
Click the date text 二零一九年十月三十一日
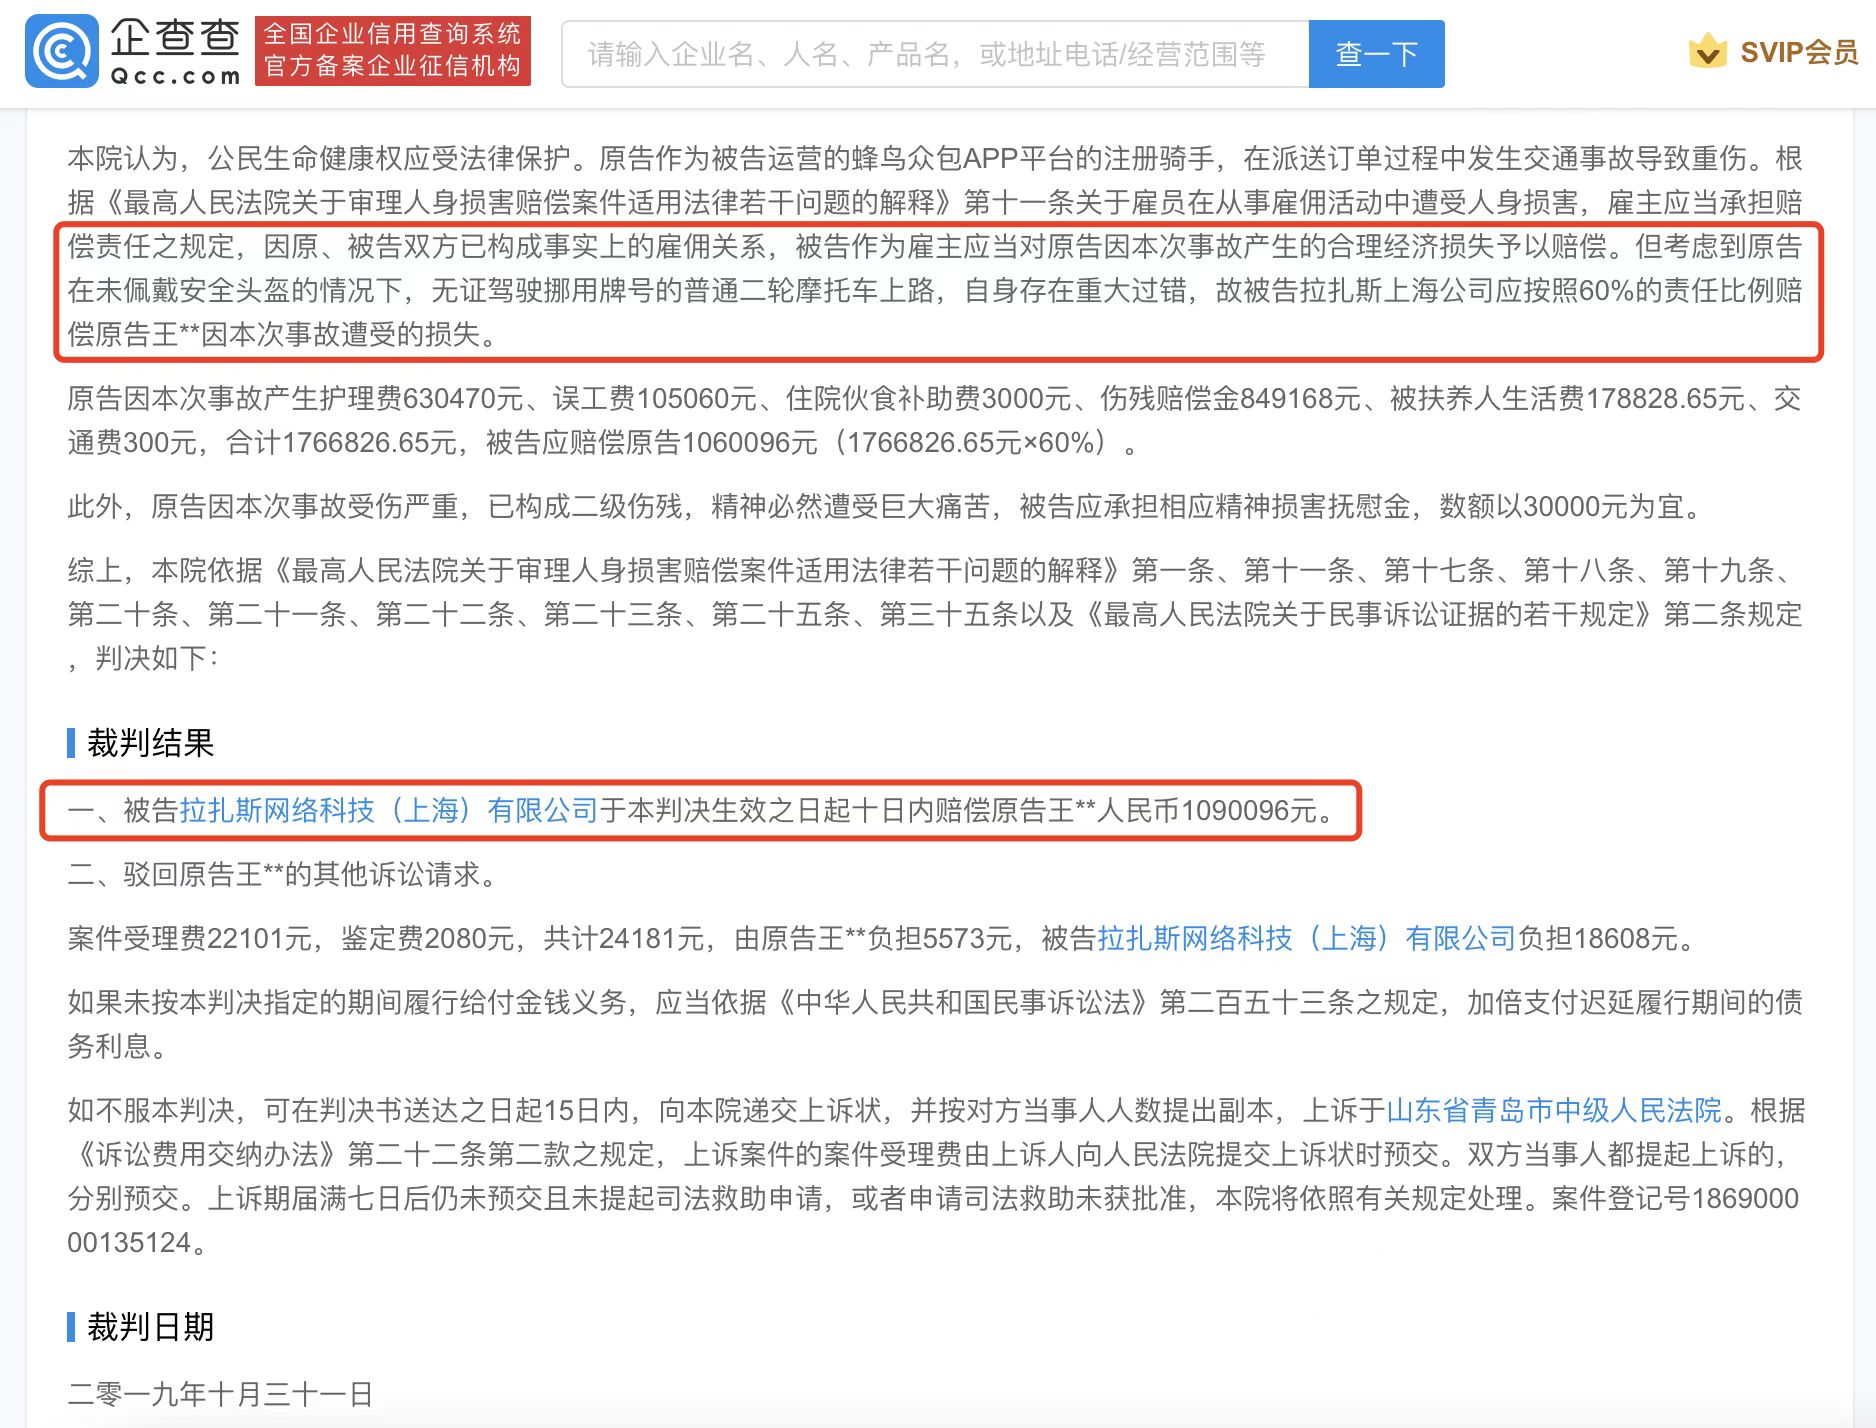coord(220,1393)
